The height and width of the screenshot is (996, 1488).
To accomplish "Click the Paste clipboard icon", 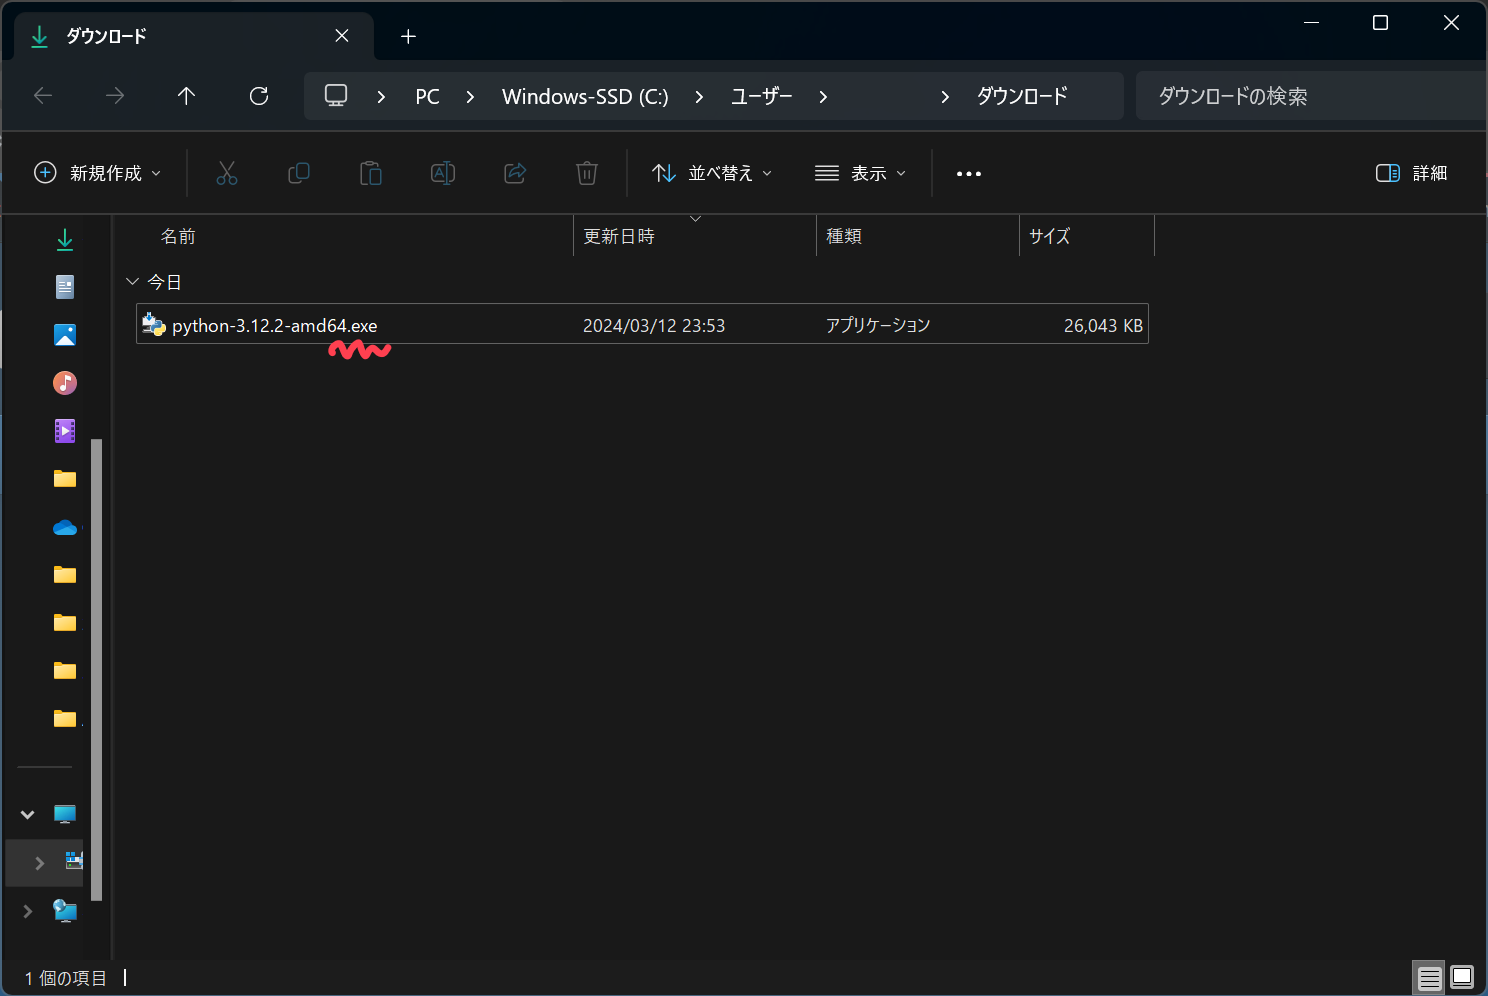I will (371, 173).
